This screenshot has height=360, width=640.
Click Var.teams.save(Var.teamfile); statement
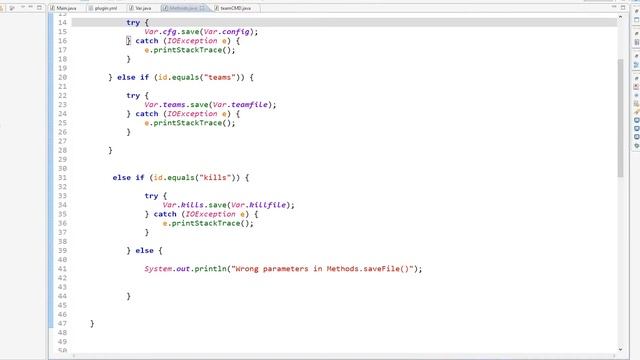pyautogui.click(x=210, y=105)
